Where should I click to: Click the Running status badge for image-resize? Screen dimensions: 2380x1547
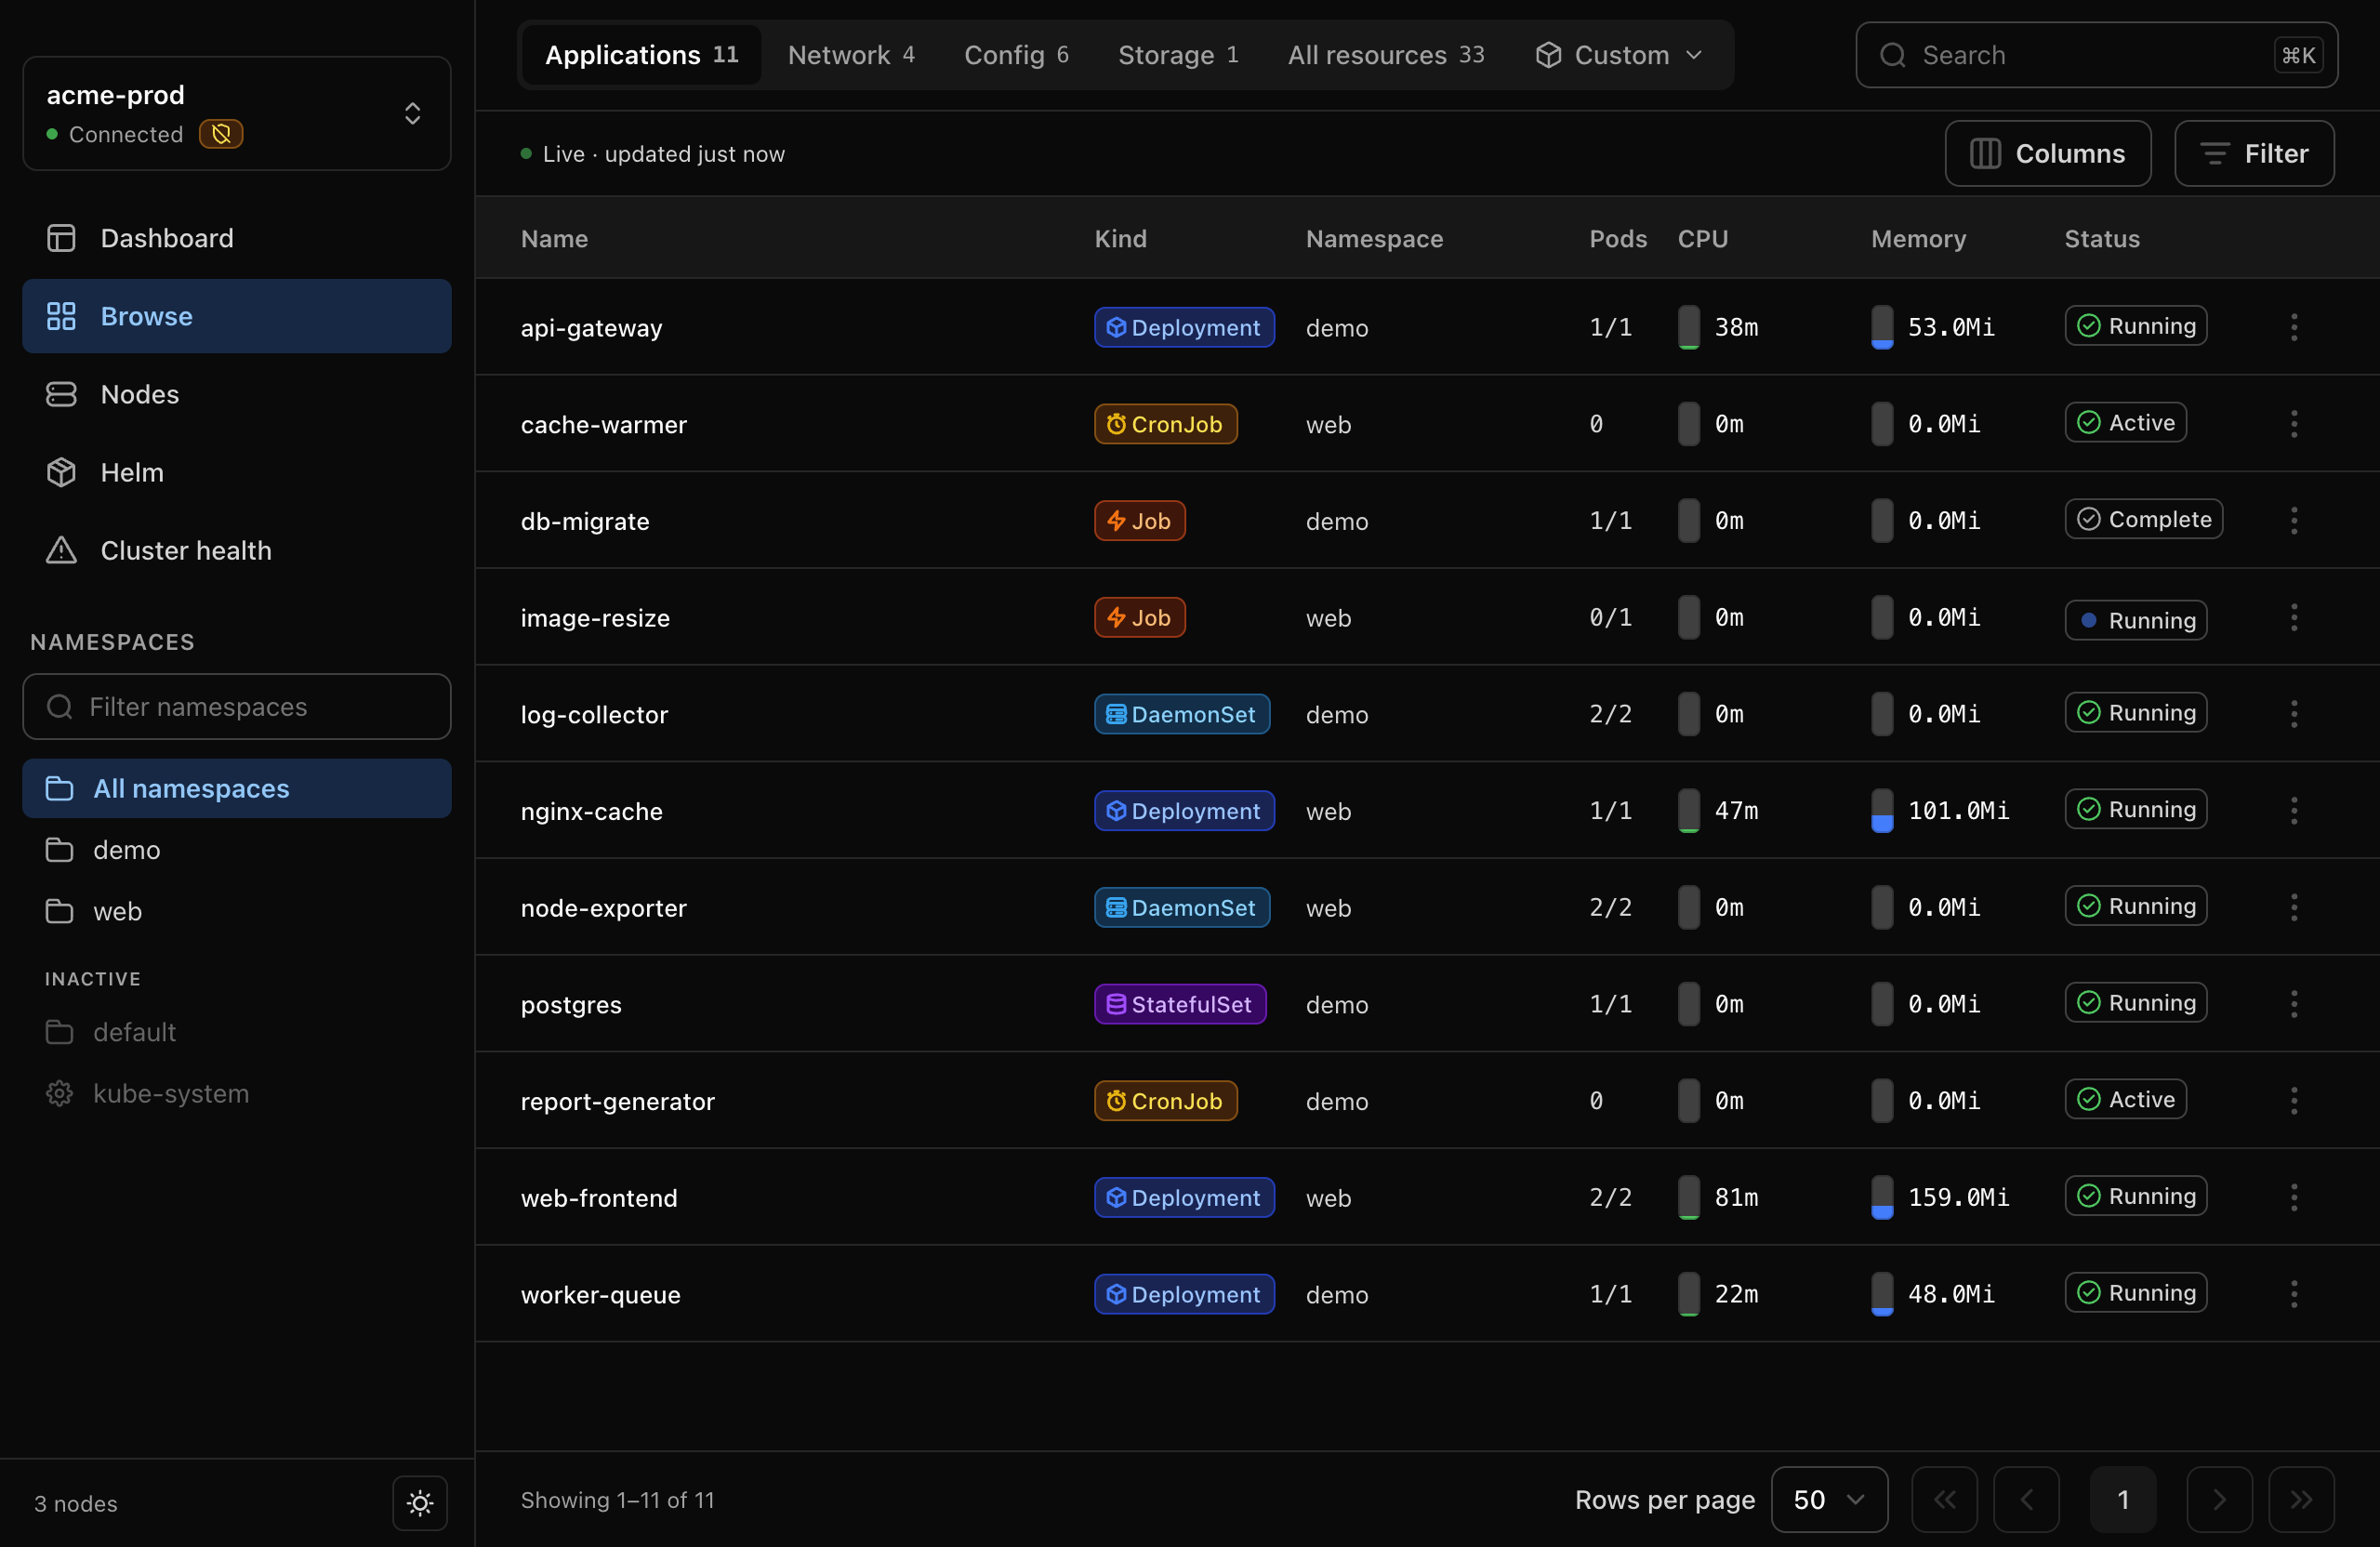pyautogui.click(x=2136, y=620)
